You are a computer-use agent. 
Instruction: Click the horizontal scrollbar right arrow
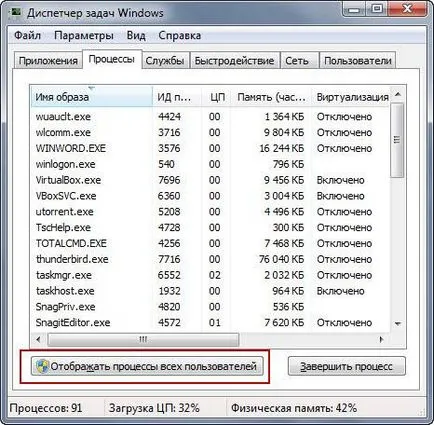[382, 340]
